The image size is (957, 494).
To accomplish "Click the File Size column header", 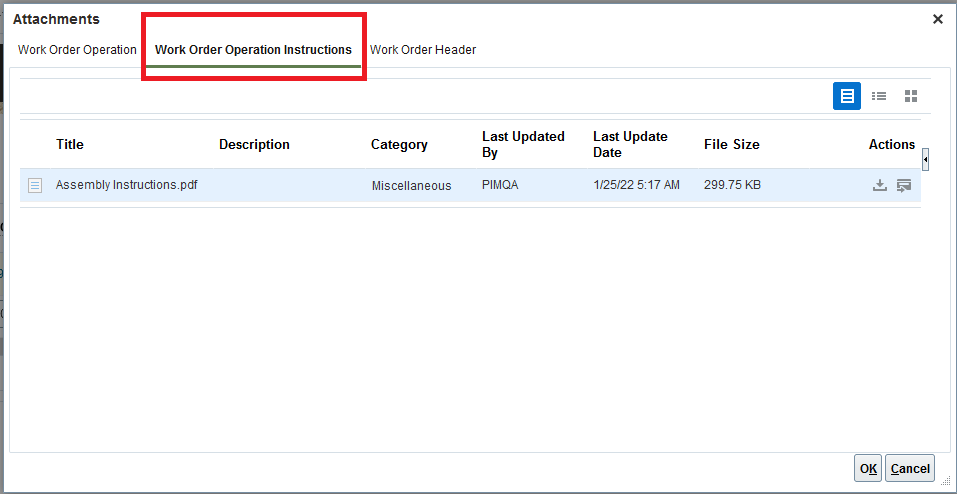I will 732,145.
